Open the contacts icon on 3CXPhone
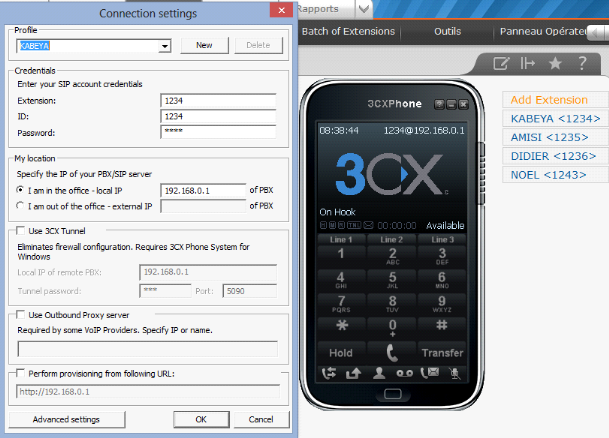Screen dimensions: 609x438 click(379, 373)
